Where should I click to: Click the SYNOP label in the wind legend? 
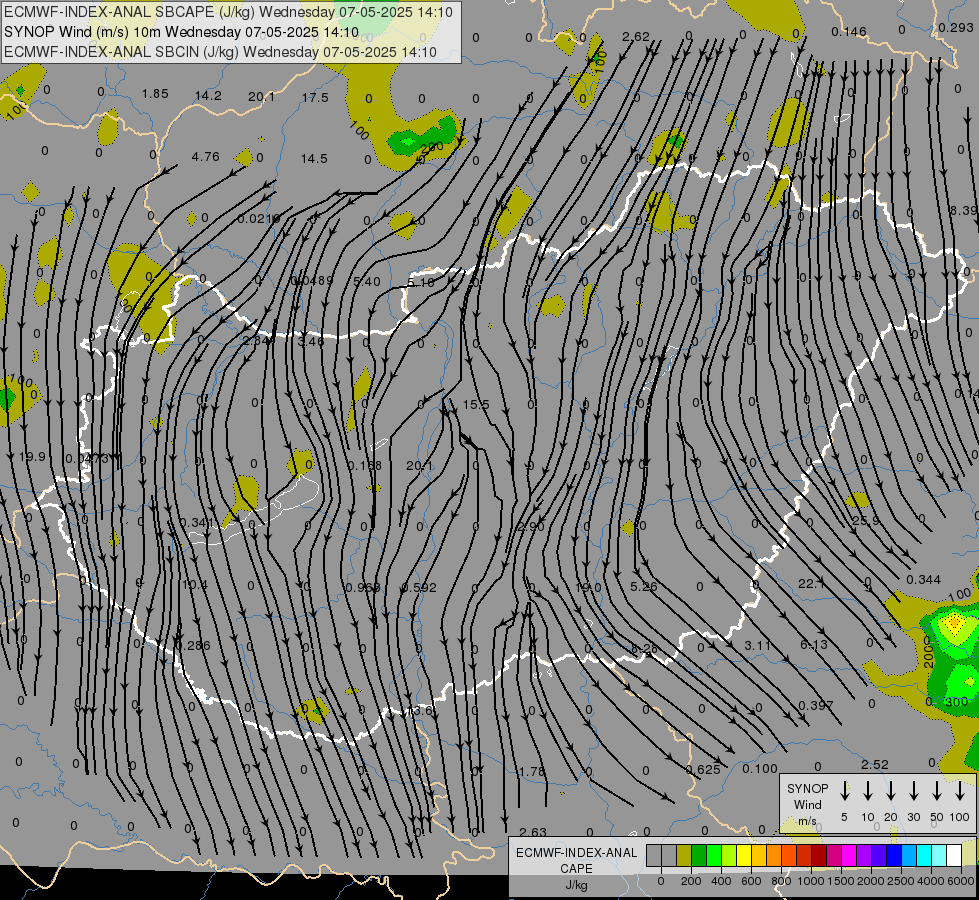click(807, 788)
